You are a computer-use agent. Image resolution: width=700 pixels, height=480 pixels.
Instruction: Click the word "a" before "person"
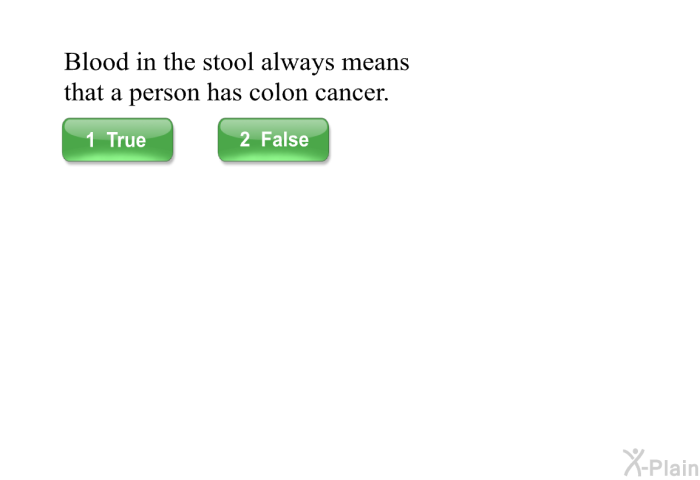pos(114,95)
